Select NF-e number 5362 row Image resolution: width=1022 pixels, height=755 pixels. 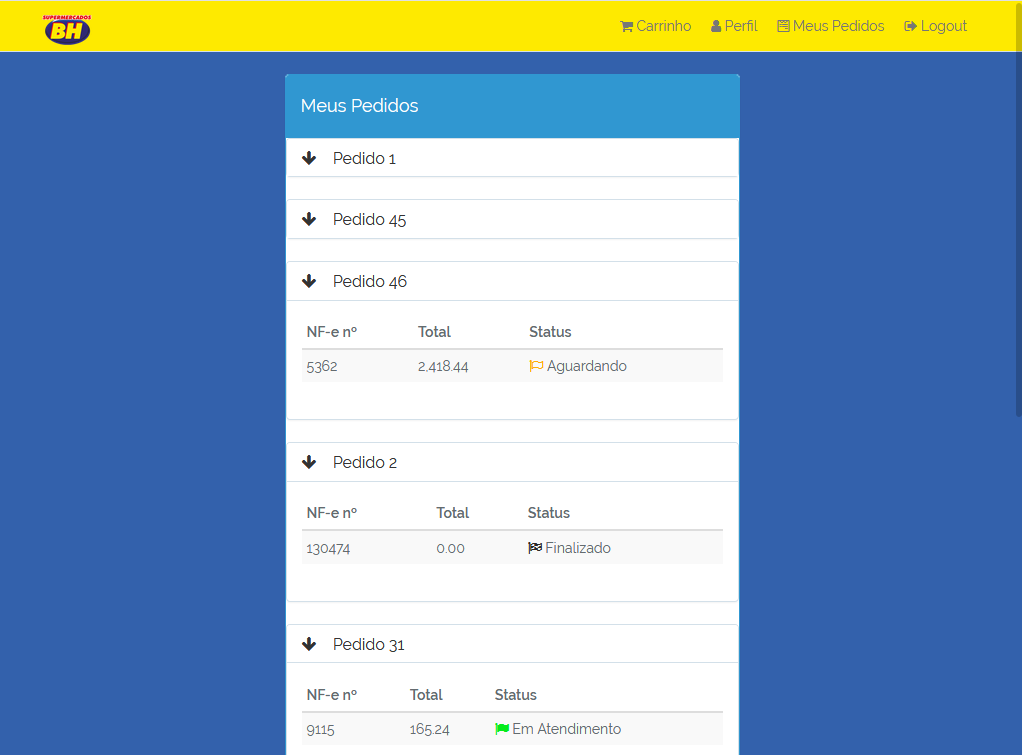tap(512, 366)
